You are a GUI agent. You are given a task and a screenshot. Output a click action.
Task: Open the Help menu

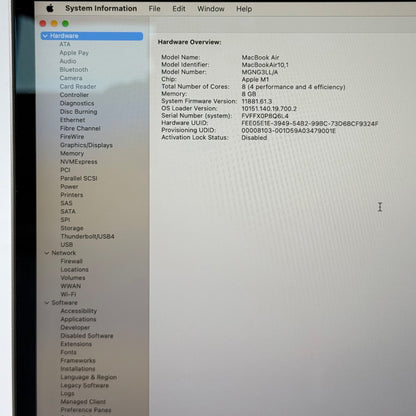pos(244,9)
